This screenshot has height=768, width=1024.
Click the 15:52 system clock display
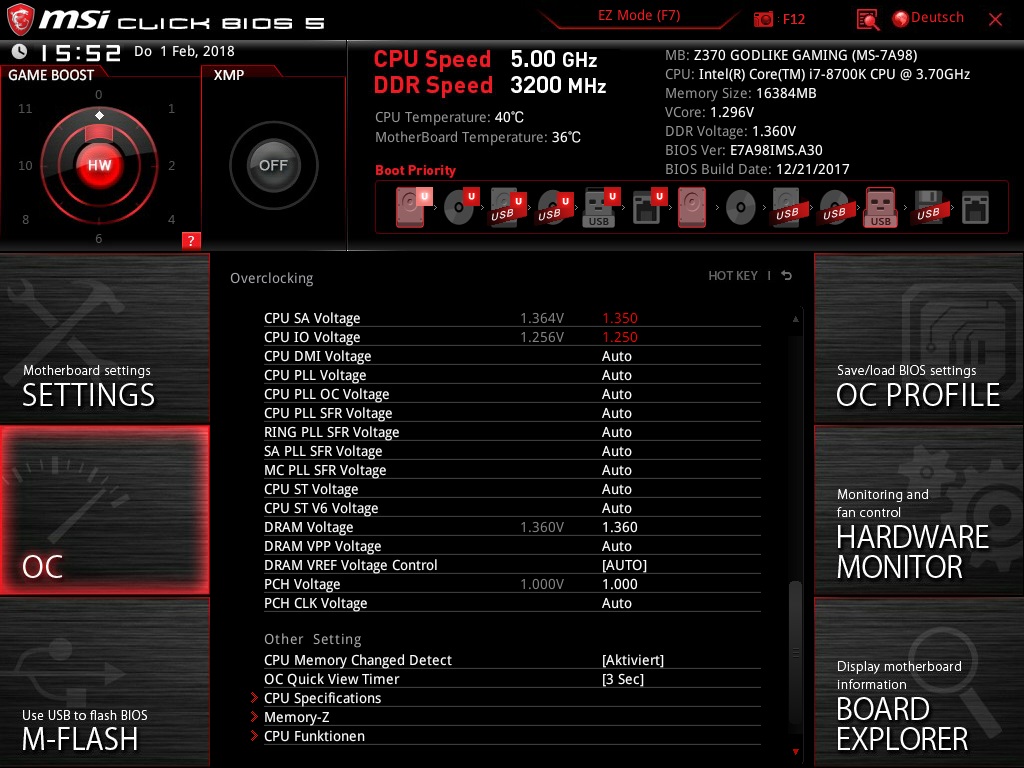point(80,52)
